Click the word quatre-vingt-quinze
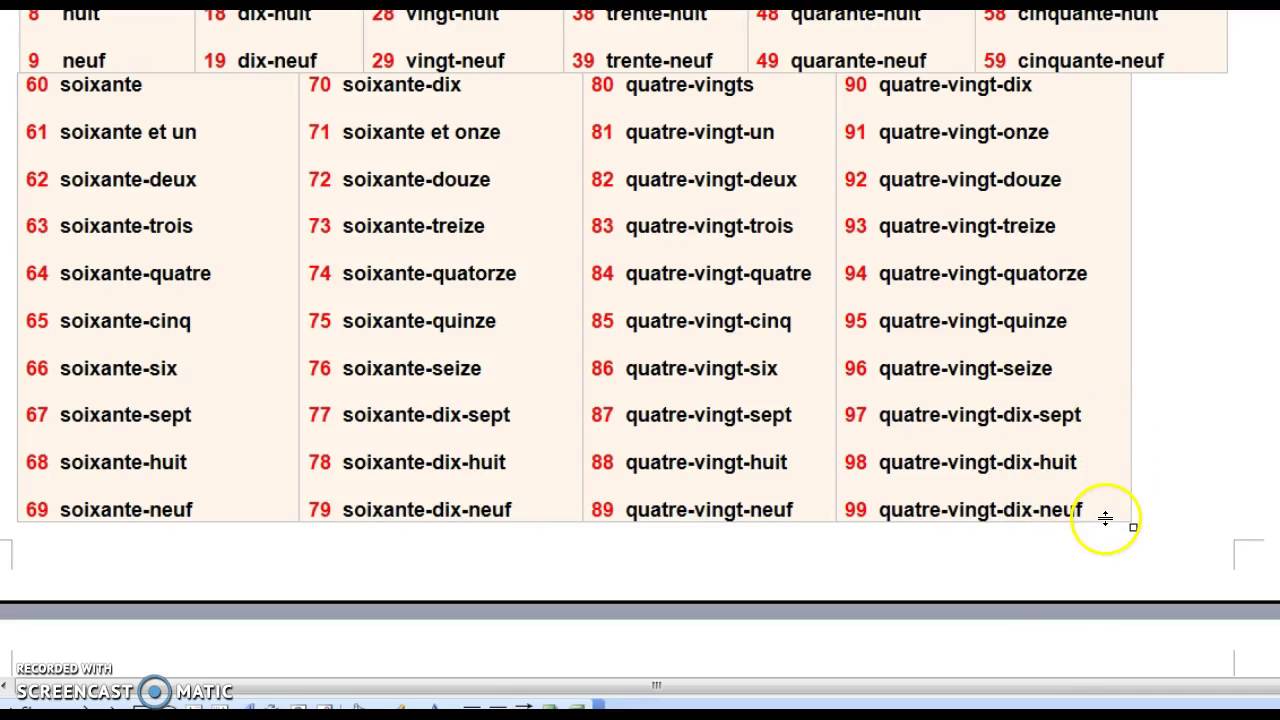 972,321
